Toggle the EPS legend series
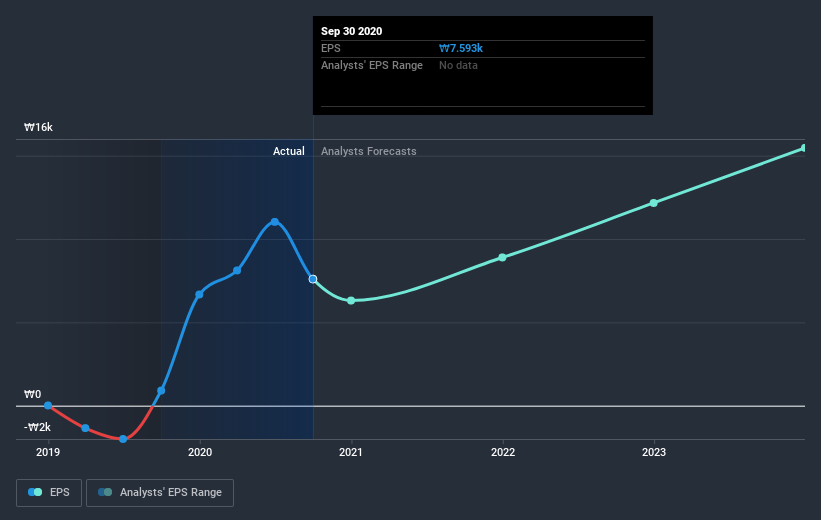This screenshot has width=821, height=520. [49, 492]
